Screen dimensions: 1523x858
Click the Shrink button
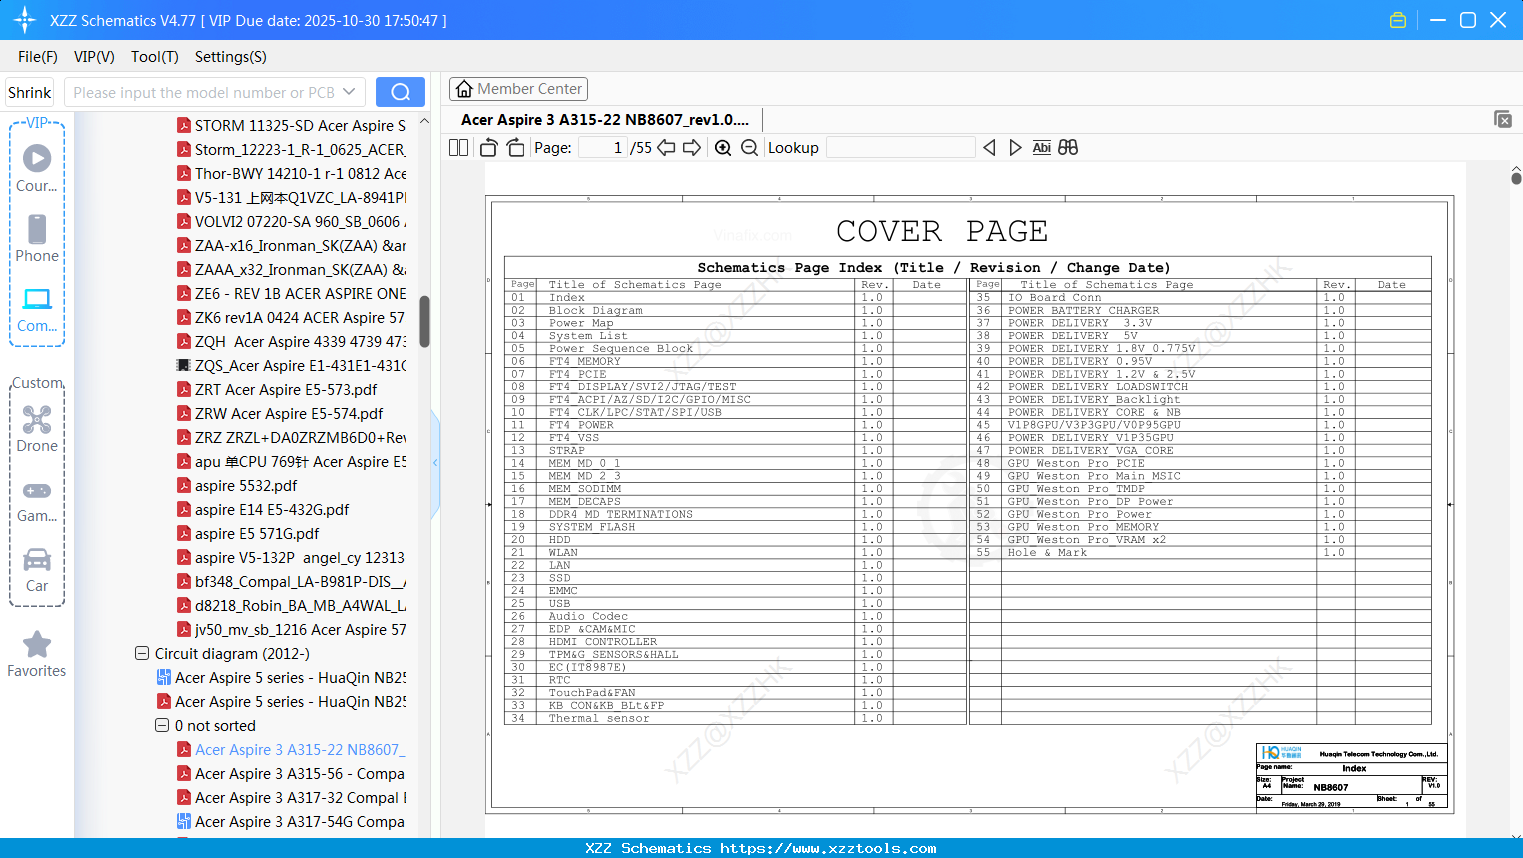pyautogui.click(x=30, y=92)
